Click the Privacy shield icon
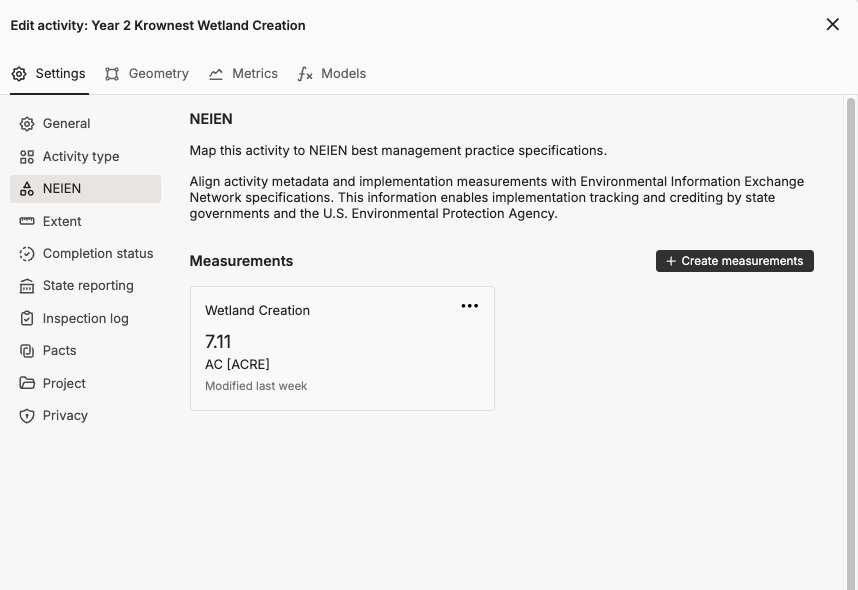The height and width of the screenshot is (590, 858). pyautogui.click(x=27, y=416)
